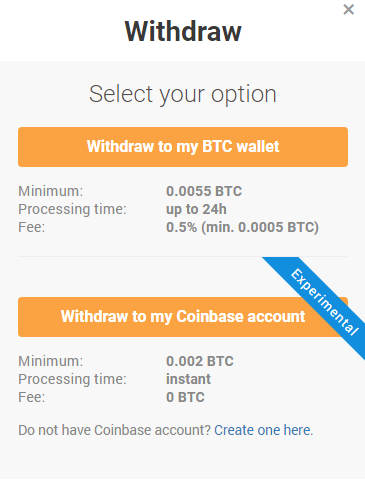Click the Do not have Coinbase account? text
This screenshot has width=365, height=483.
pos(115,430)
